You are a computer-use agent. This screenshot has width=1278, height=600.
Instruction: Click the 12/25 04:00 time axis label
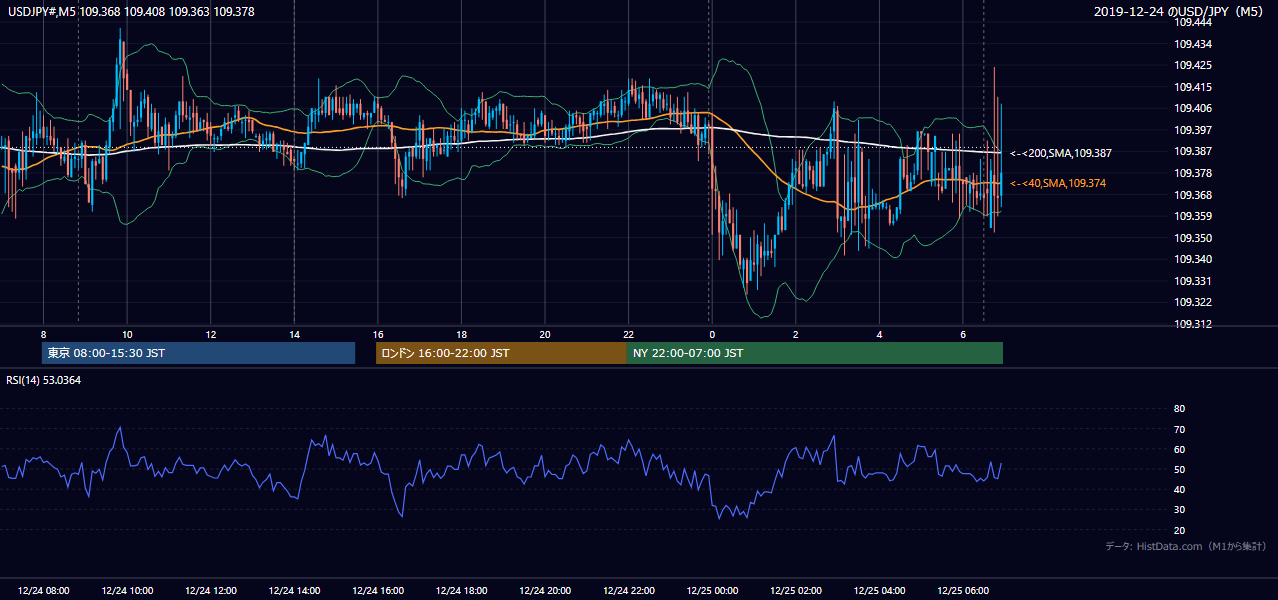879,591
